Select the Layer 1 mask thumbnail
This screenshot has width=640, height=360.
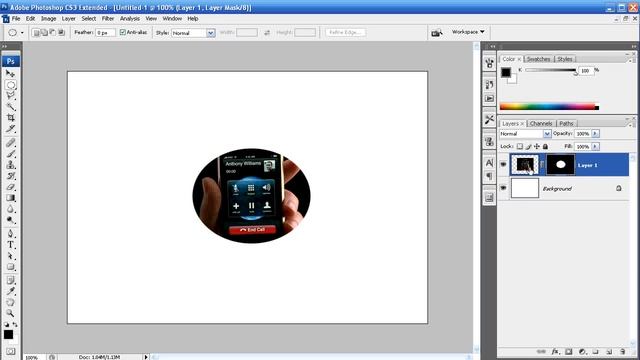click(560, 164)
